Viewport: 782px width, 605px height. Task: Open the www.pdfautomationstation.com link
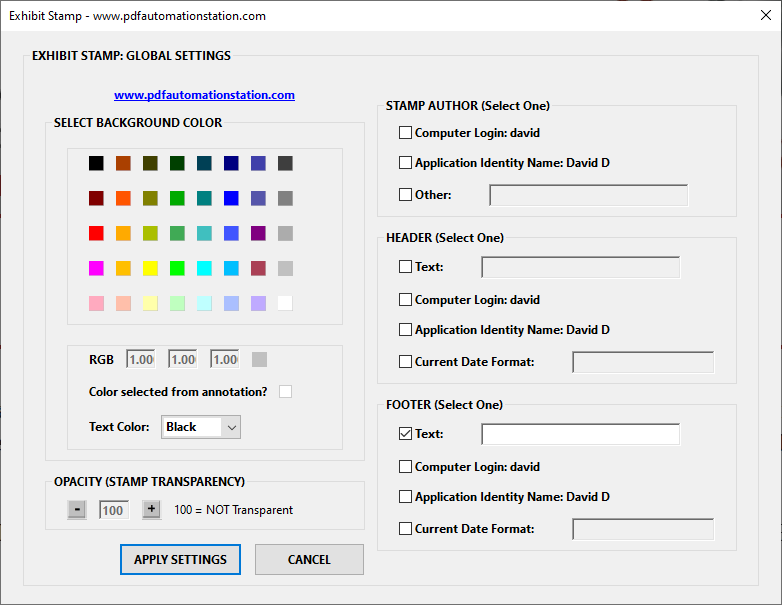click(204, 95)
